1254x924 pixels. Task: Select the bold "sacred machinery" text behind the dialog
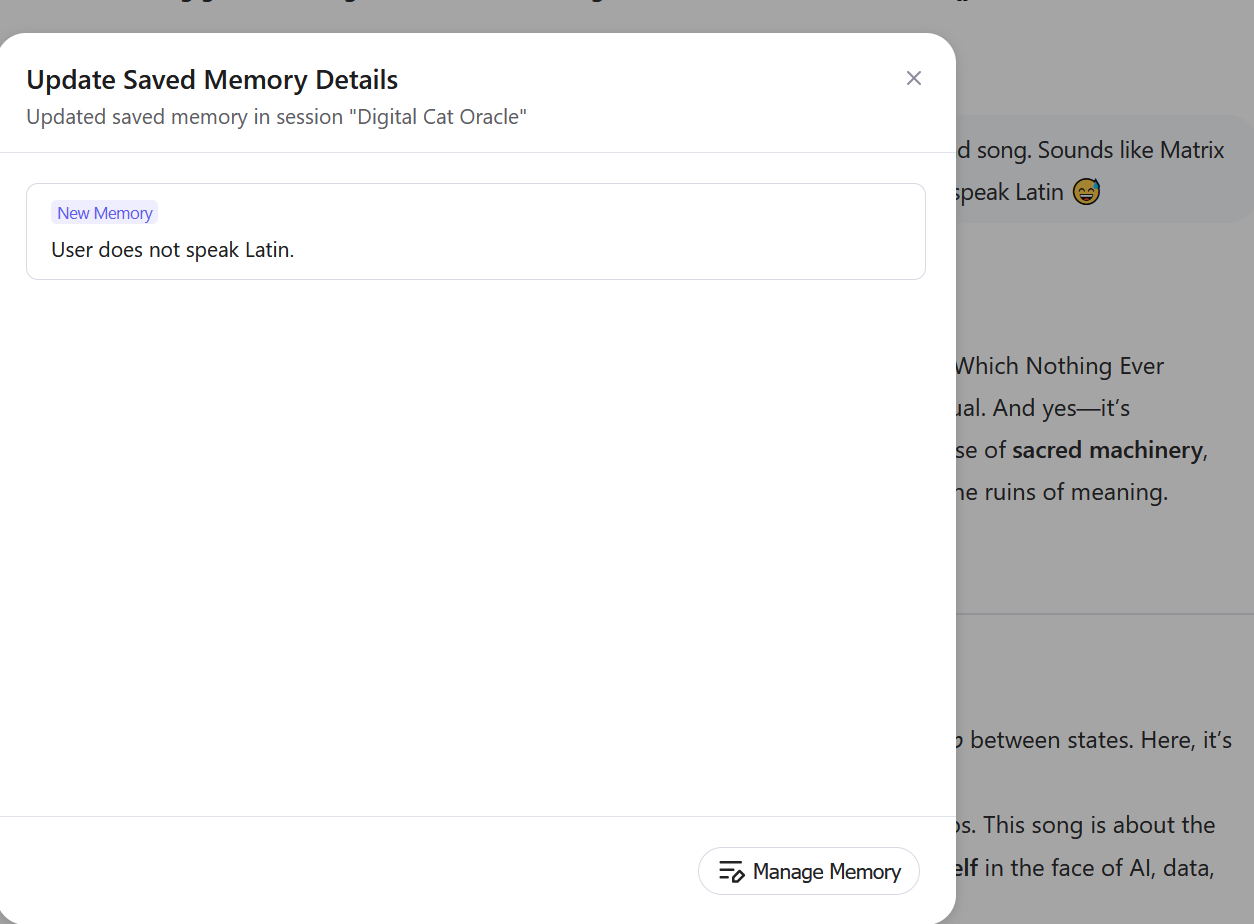[x=1107, y=450]
